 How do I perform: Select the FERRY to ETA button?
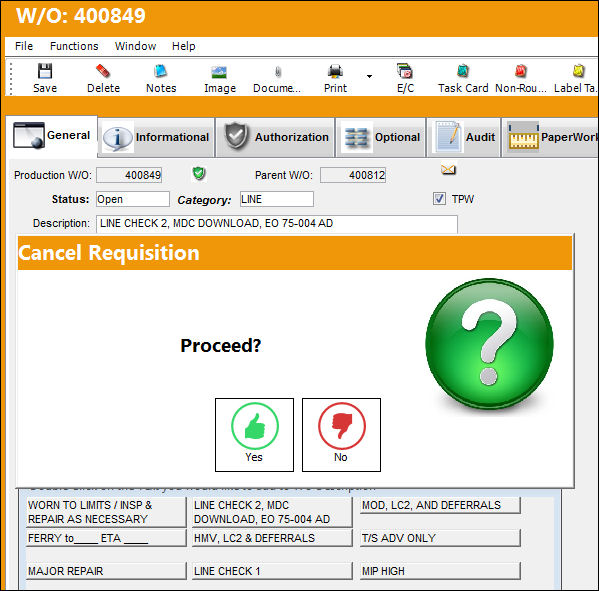click(x=106, y=538)
